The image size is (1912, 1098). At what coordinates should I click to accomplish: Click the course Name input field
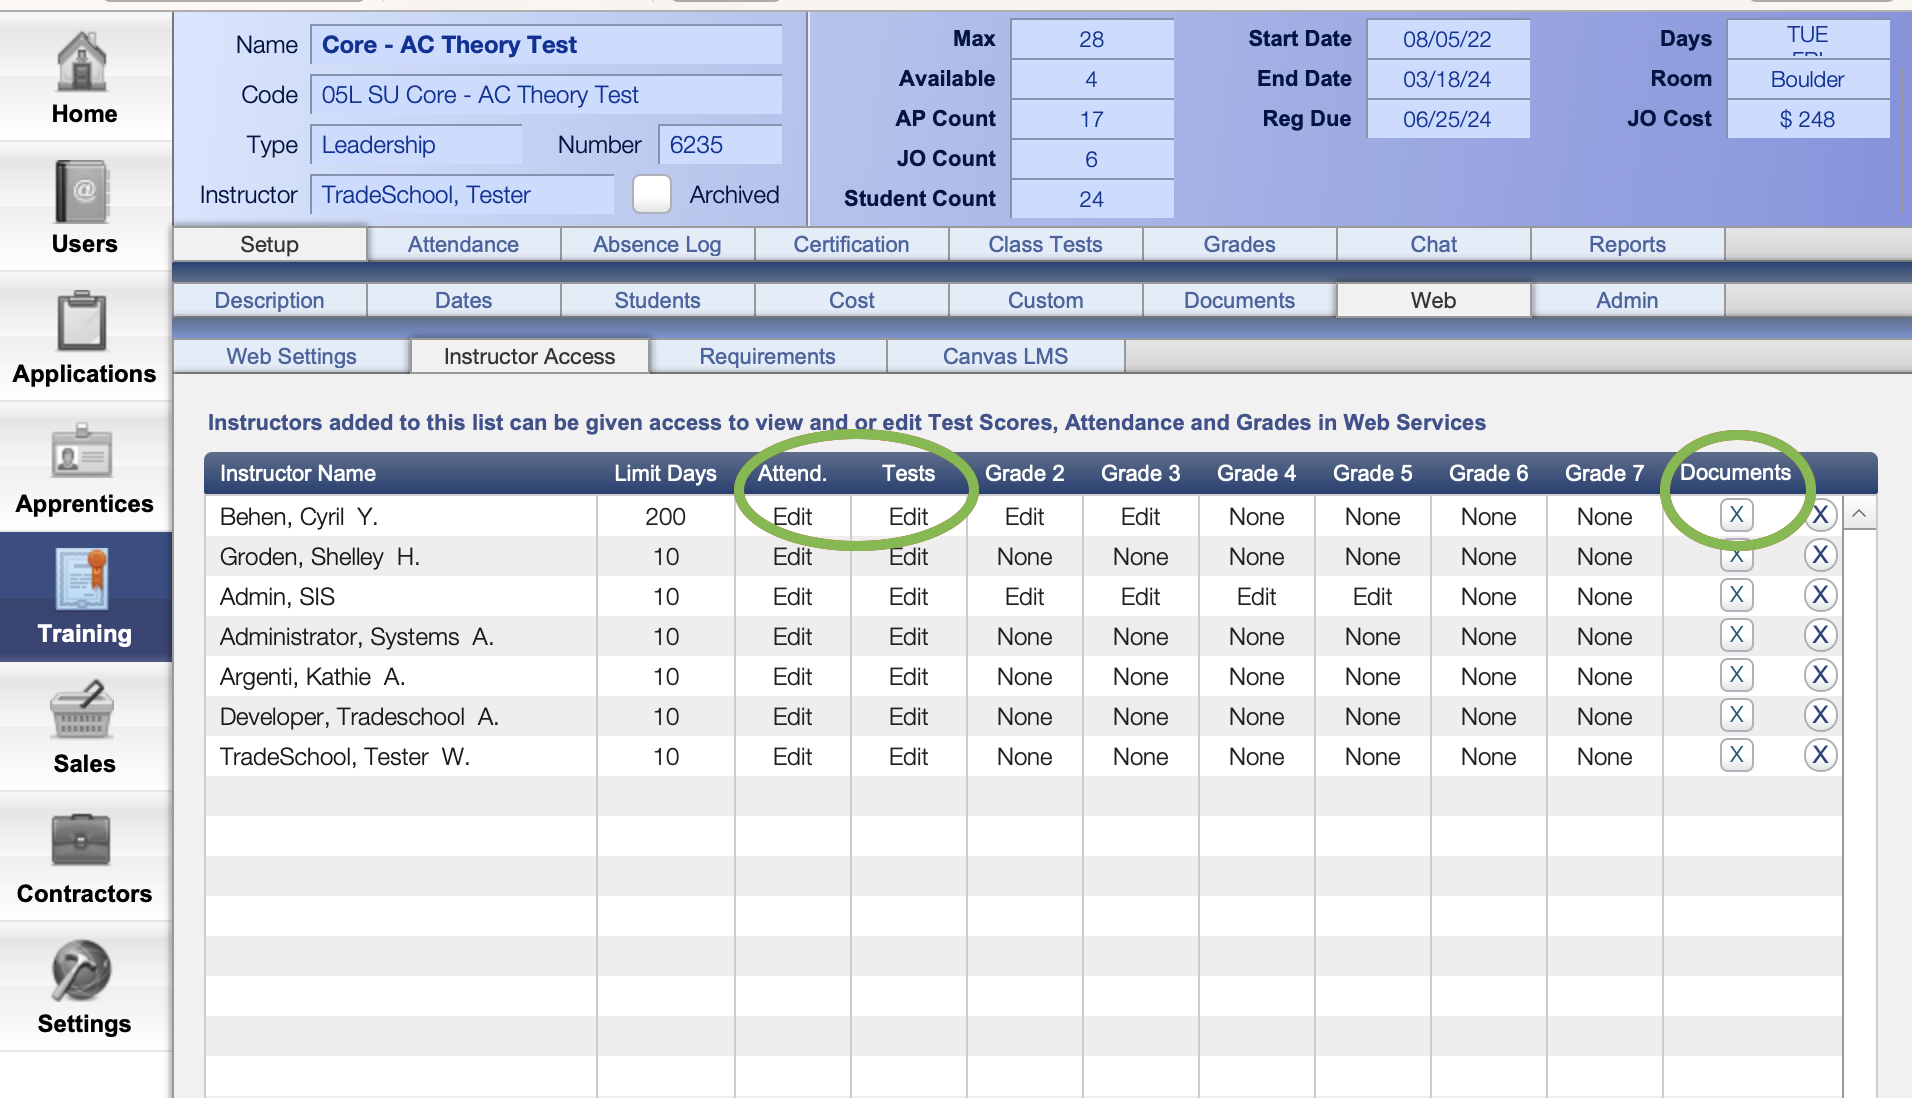(x=546, y=44)
